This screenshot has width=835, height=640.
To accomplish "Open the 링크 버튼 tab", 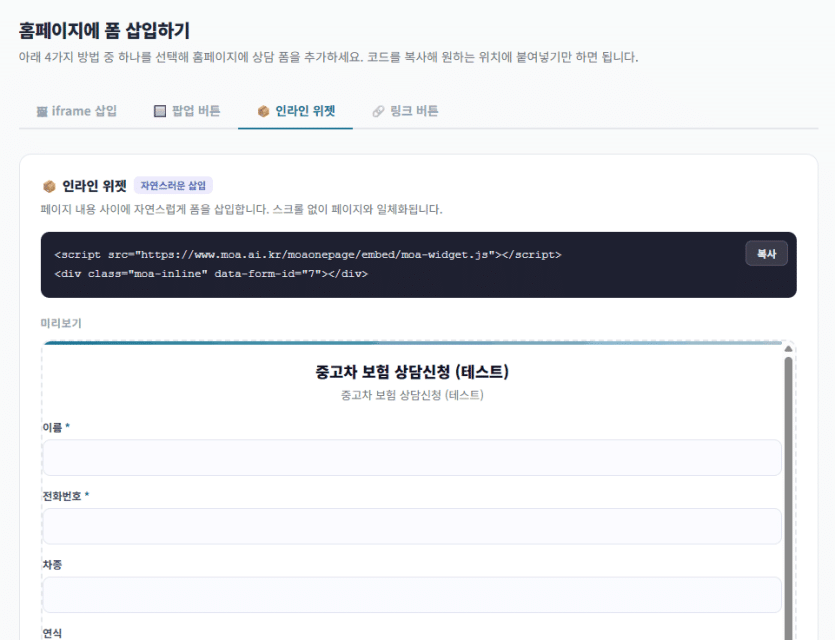I will 404,113.
